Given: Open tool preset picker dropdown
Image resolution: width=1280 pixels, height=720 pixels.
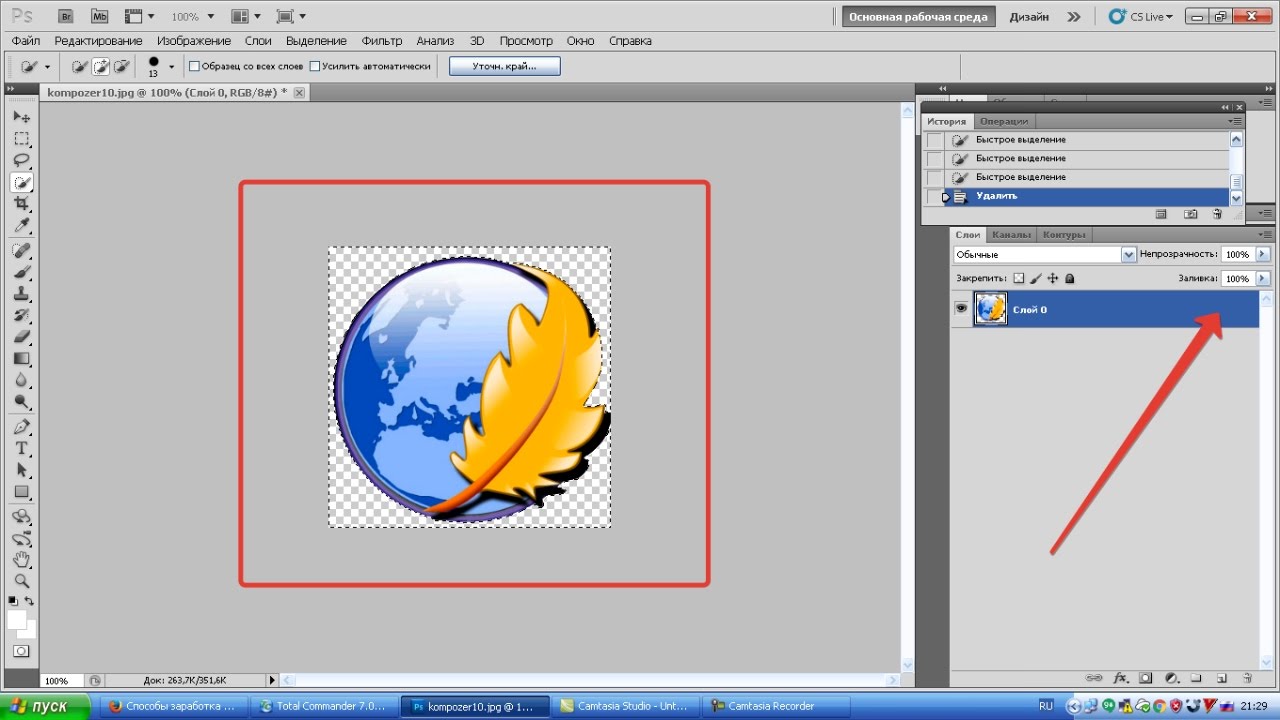Looking at the screenshot, I should (47, 67).
